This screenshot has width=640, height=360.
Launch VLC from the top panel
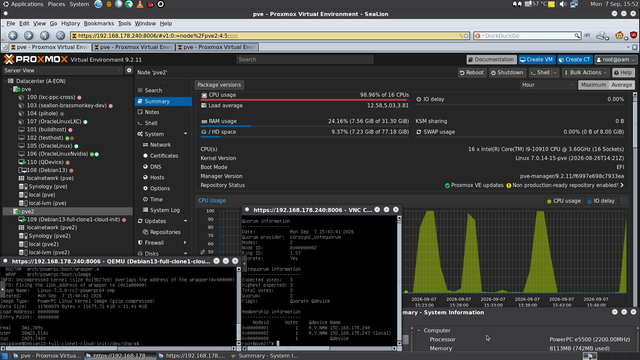(140, 4)
